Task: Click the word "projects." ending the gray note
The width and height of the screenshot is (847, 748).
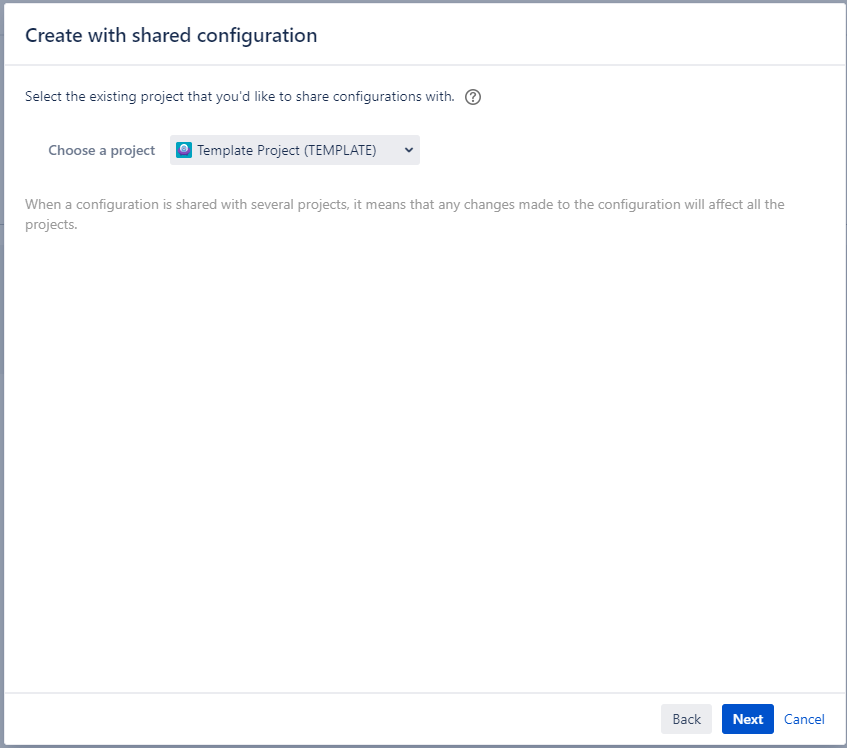Action: (51, 225)
